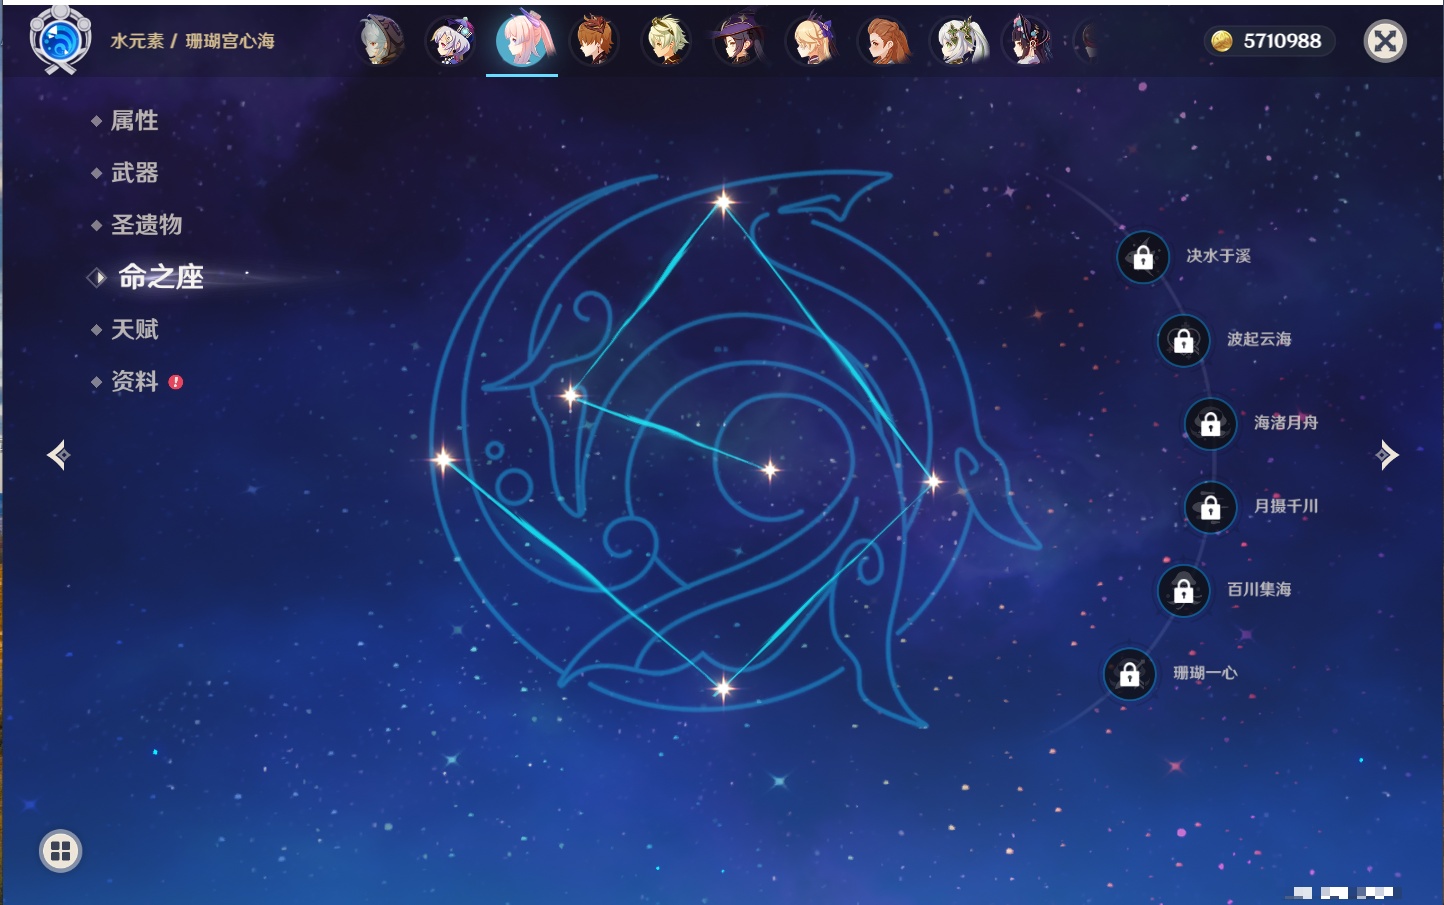Close the character screen with X button
Viewport: 1444px width, 905px height.
pos(1385,41)
